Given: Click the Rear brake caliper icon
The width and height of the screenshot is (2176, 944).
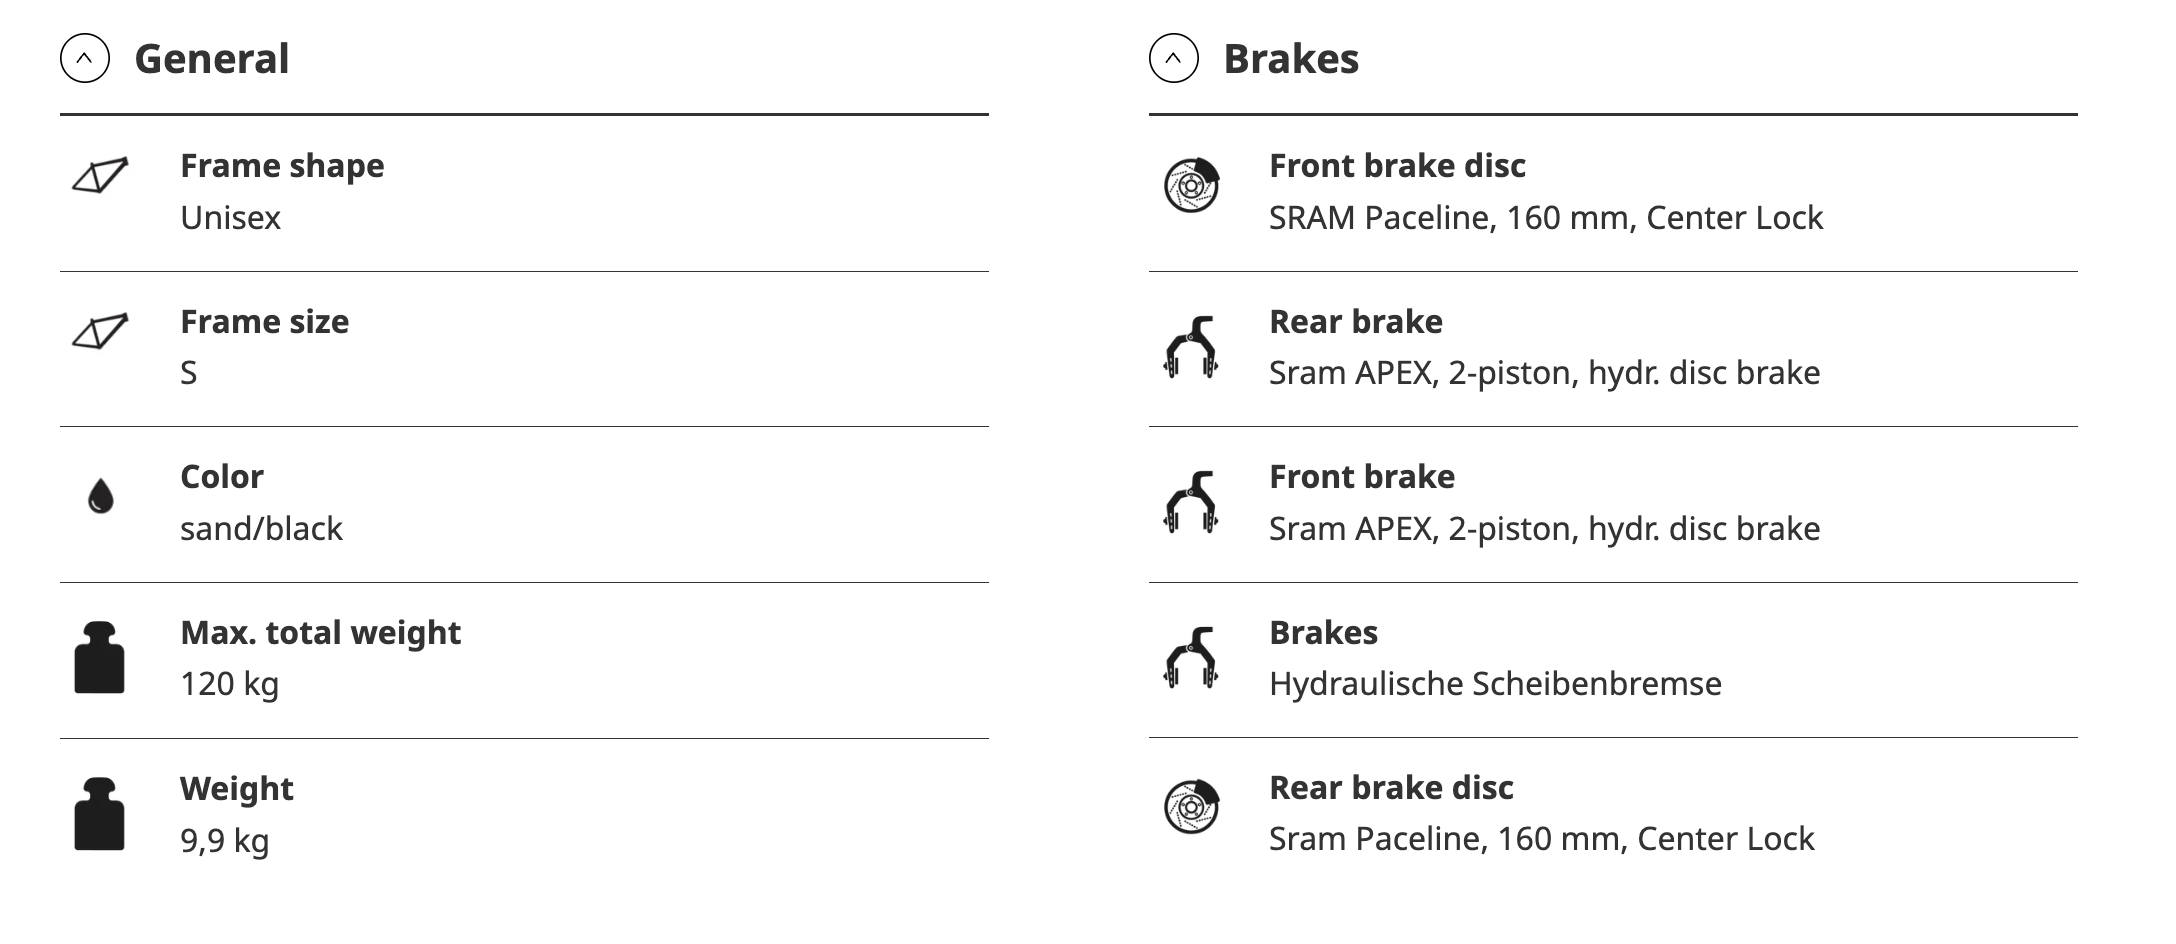Looking at the screenshot, I should (x=1191, y=348).
